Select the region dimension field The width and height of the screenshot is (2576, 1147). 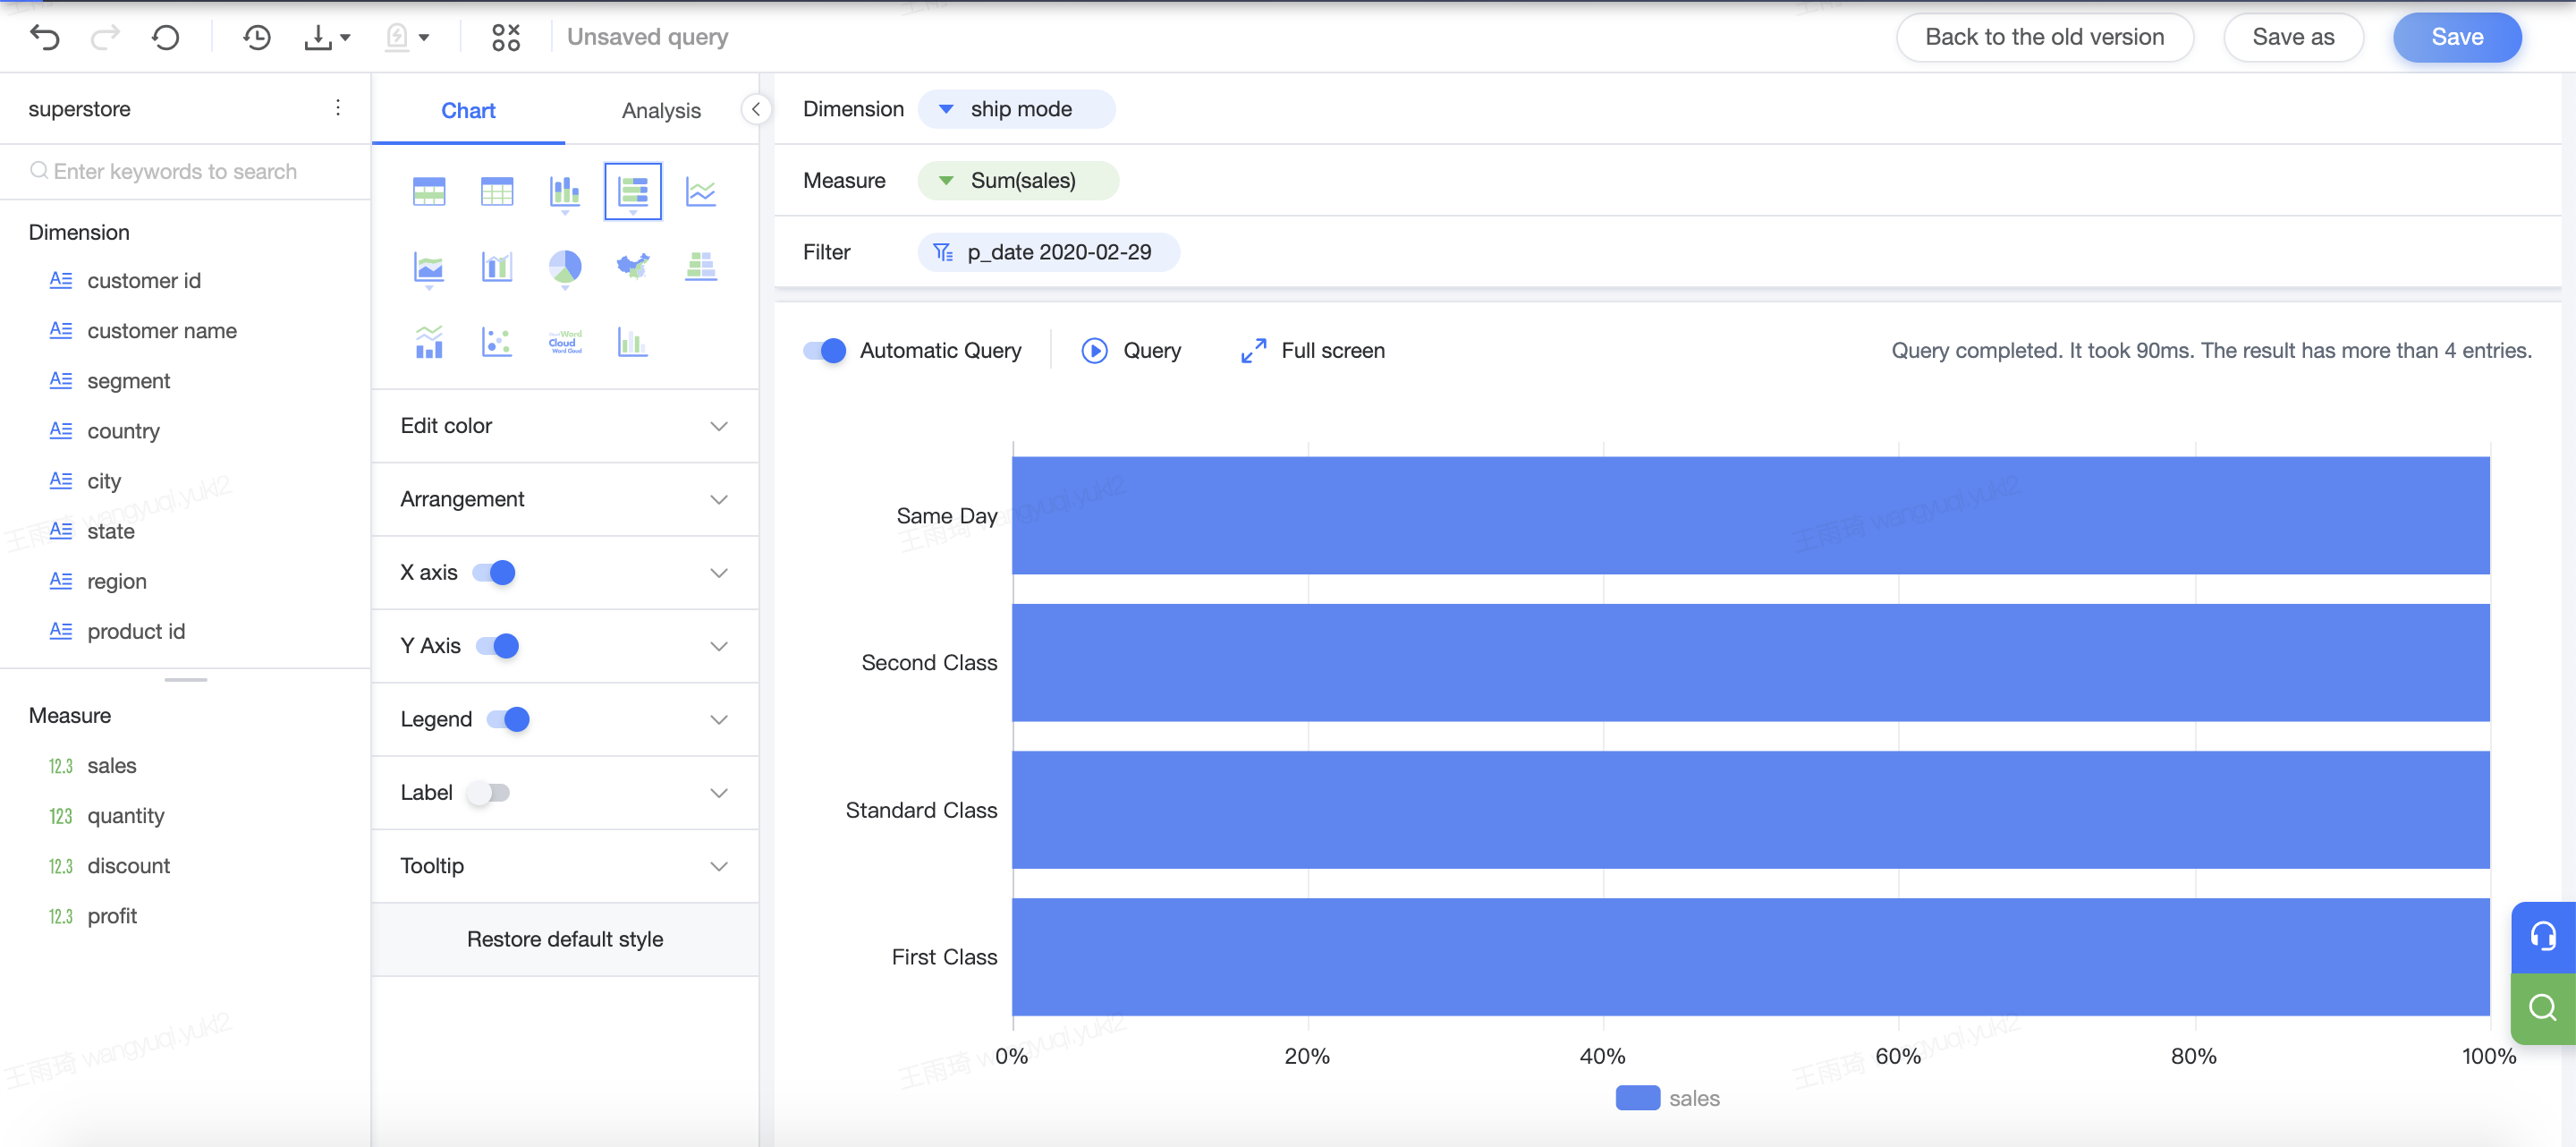[116, 581]
